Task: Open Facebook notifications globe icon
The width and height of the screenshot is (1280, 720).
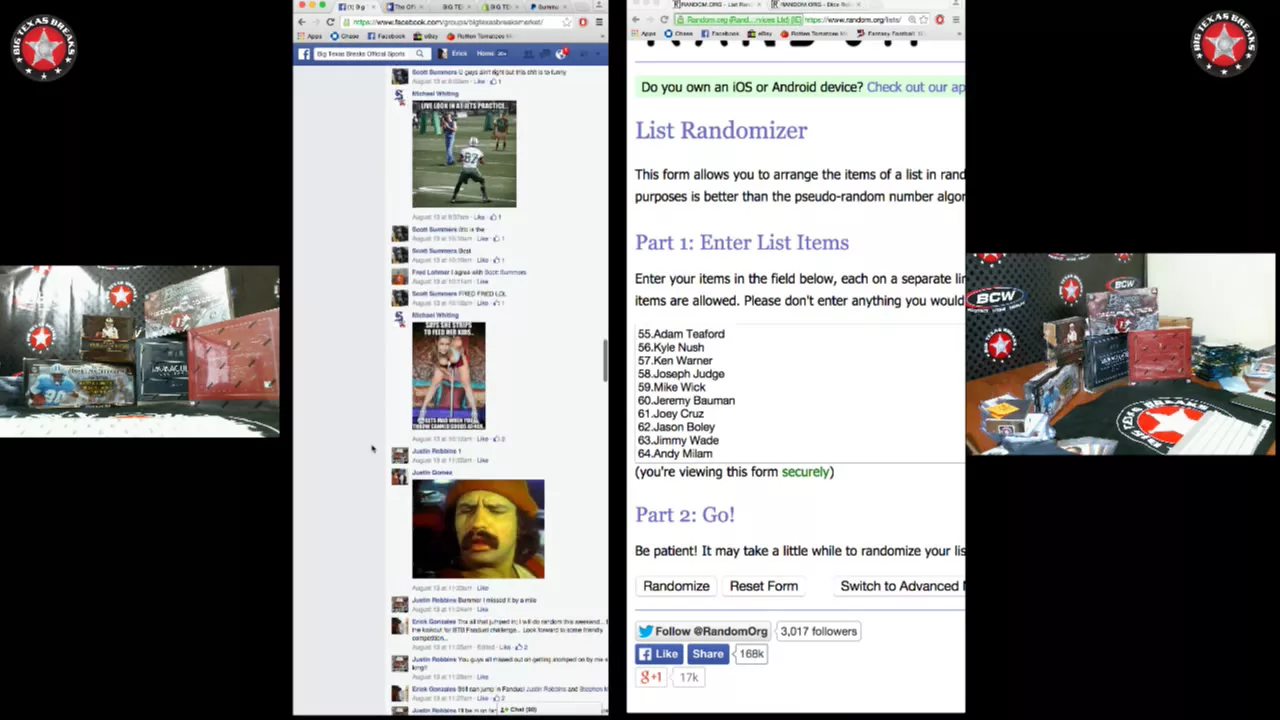Action: click(560, 54)
